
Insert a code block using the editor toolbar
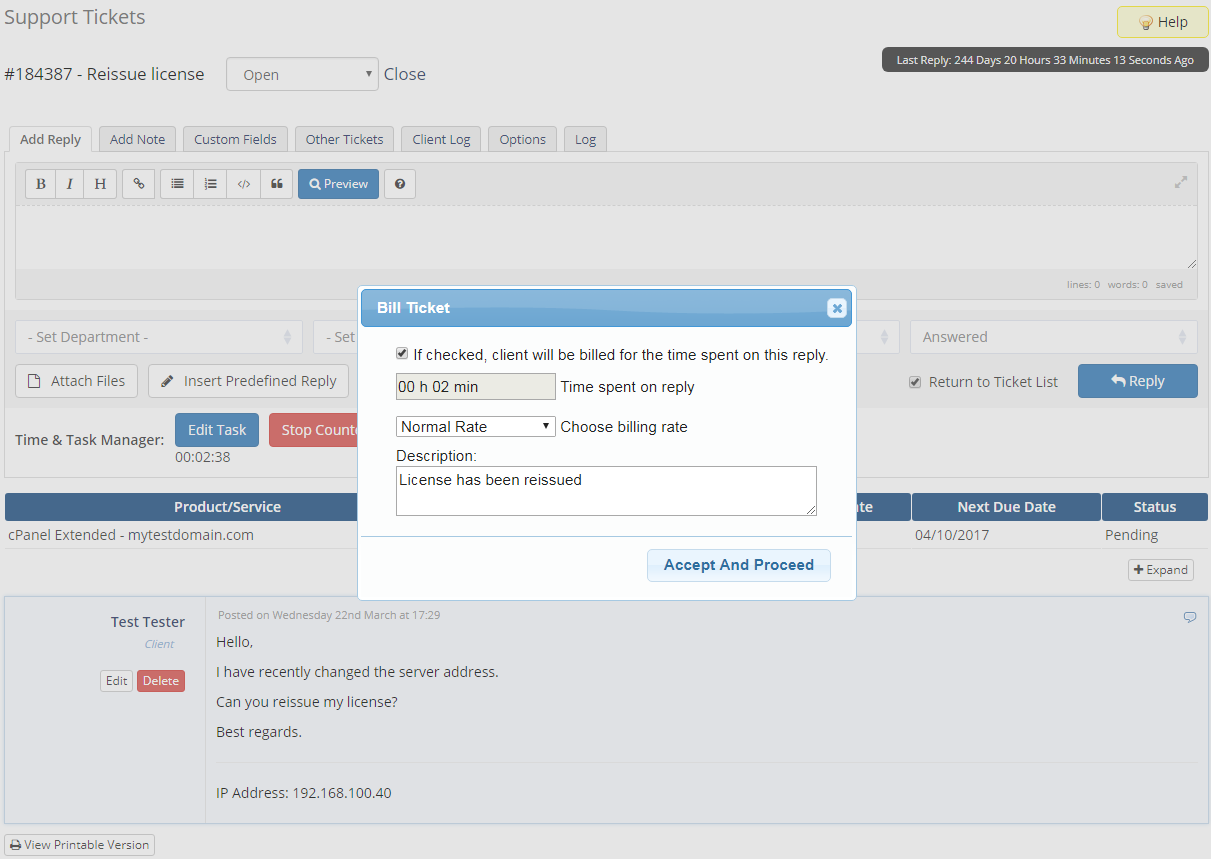click(243, 184)
